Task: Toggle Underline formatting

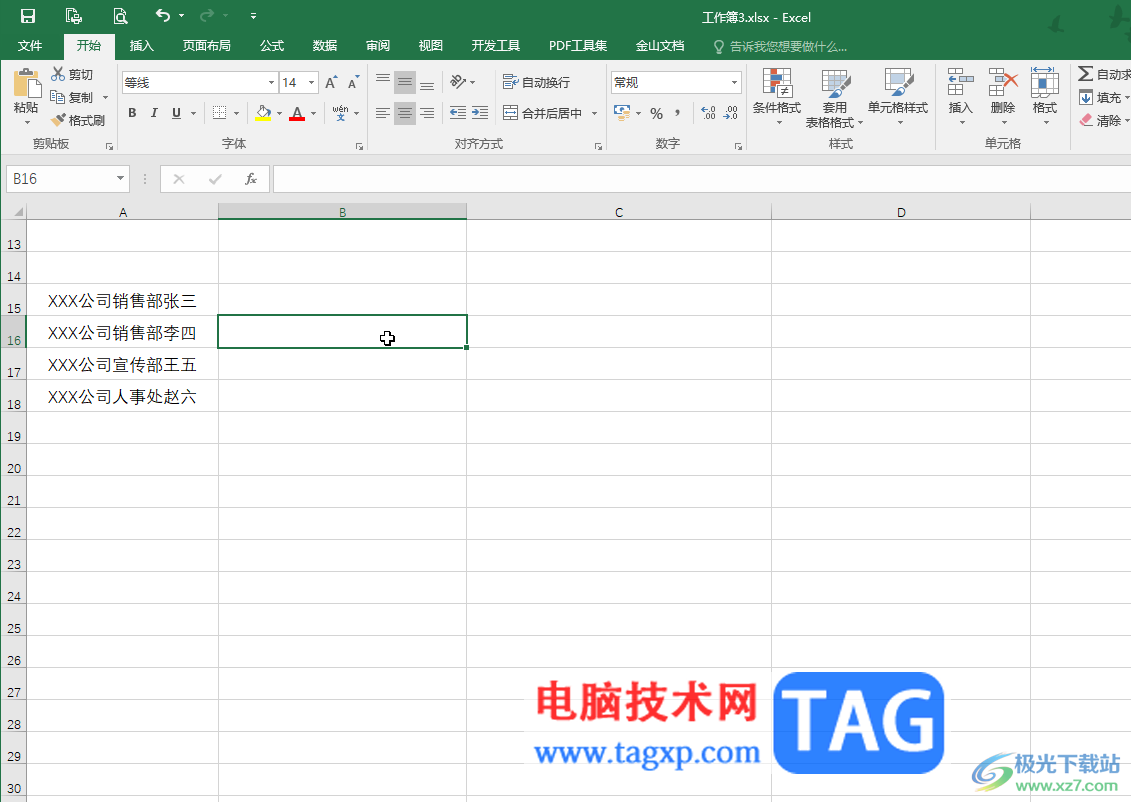Action: pos(176,113)
